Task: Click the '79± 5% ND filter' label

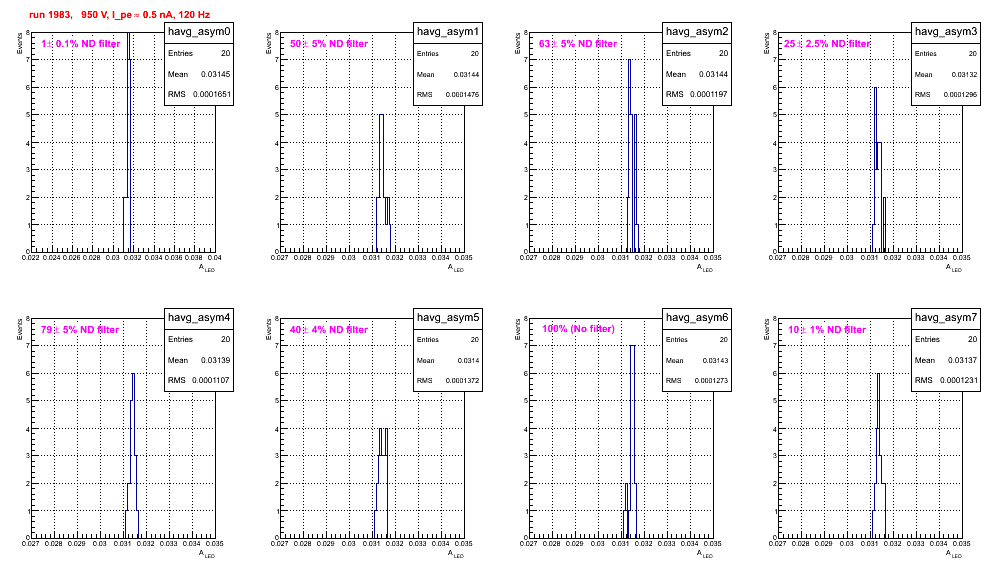Action: click(x=80, y=330)
